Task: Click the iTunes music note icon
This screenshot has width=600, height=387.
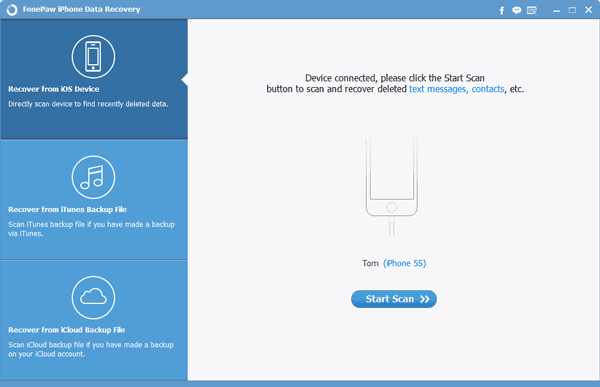Action: pyautogui.click(x=93, y=177)
